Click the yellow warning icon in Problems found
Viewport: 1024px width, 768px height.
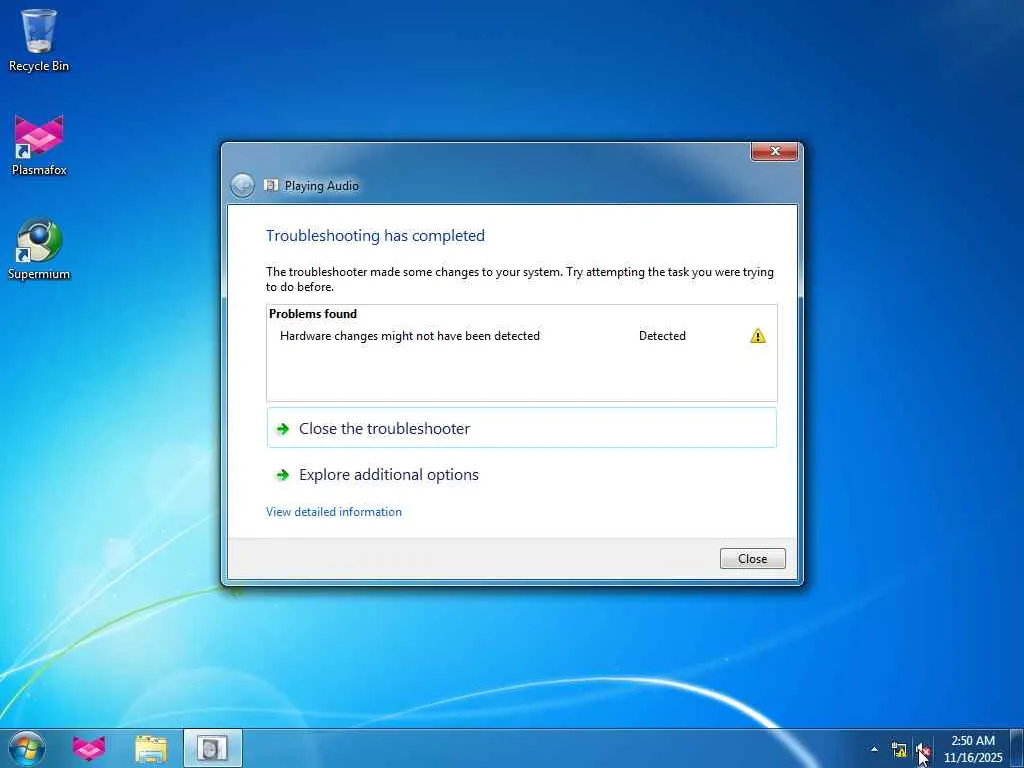click(758, 336)
